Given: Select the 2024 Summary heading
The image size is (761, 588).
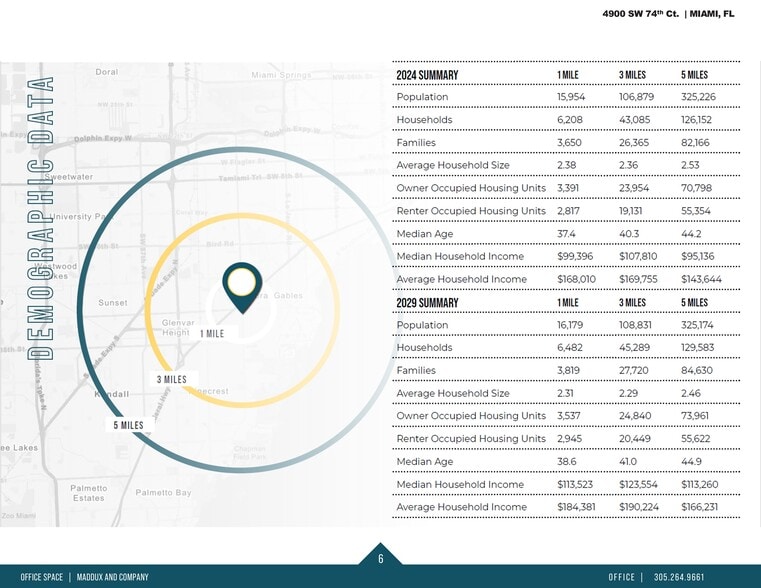Looking at the screenshot, I should pos(427,75).
